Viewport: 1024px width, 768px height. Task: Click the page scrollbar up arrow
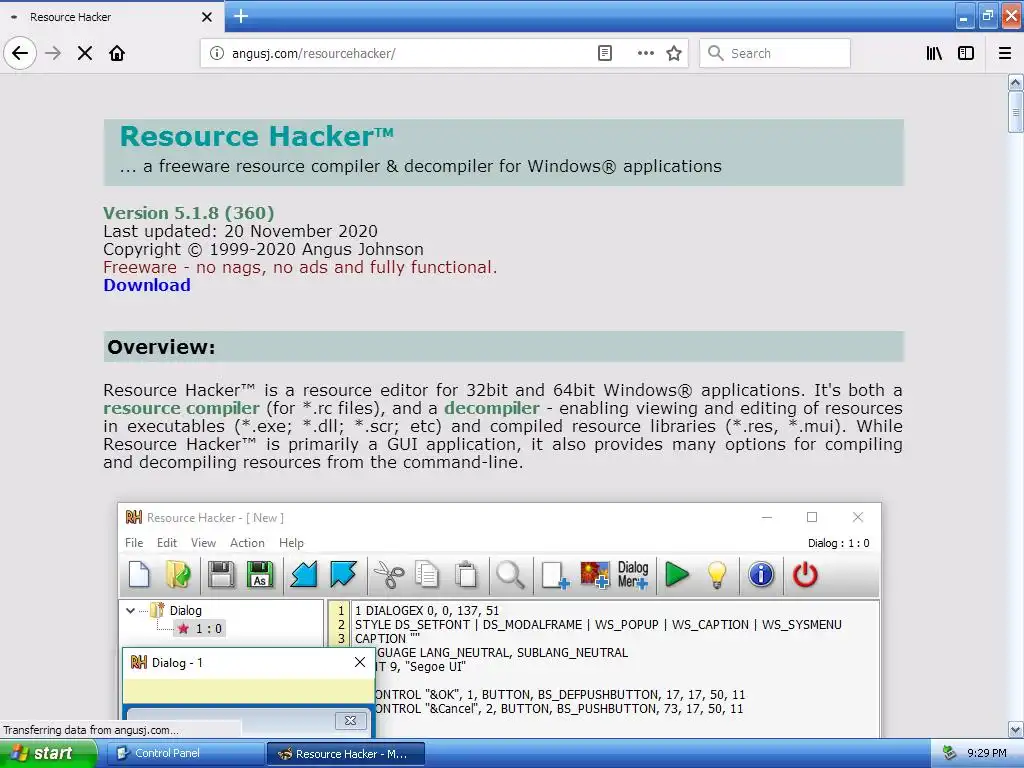pyautogui.click(x=1015, y=82)
